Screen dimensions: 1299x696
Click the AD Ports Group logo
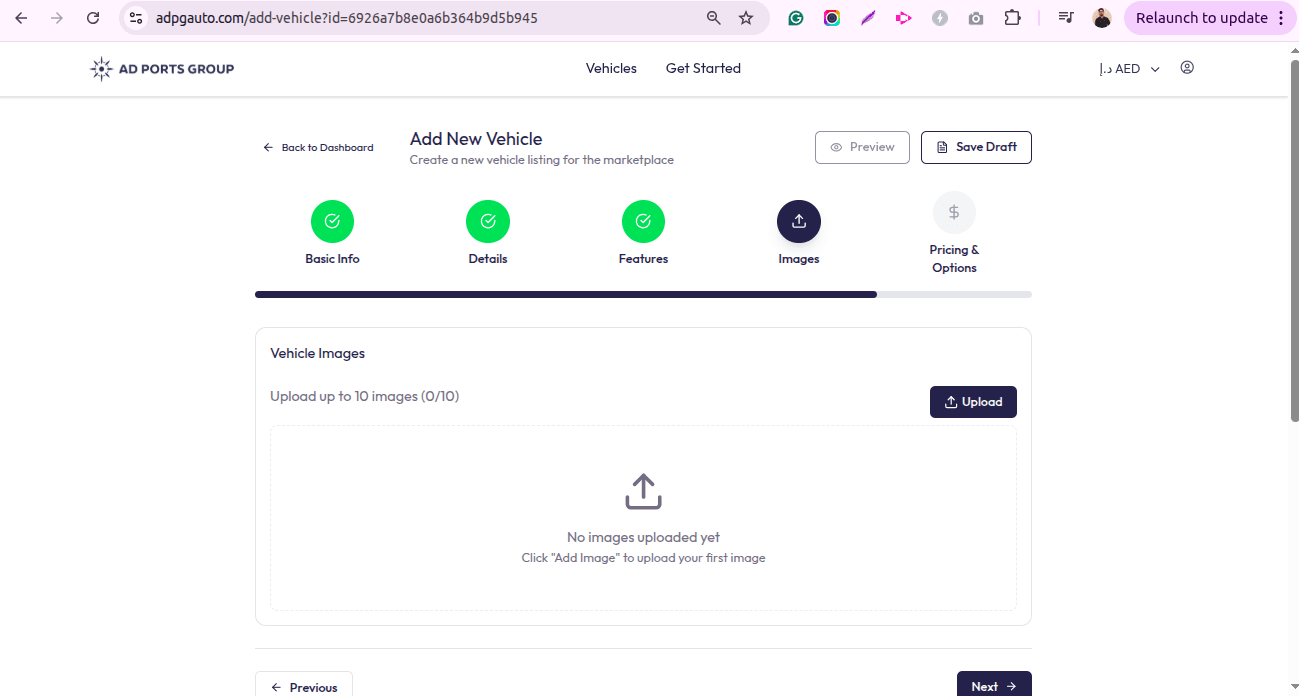(x=162, y=69)
